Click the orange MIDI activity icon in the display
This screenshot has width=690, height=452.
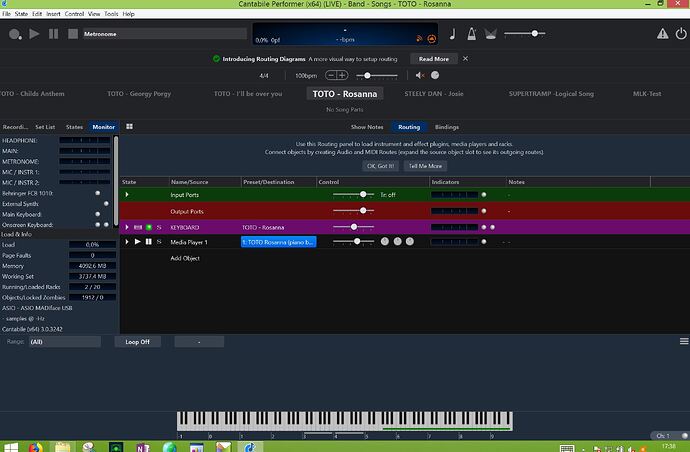click(419, 39)
